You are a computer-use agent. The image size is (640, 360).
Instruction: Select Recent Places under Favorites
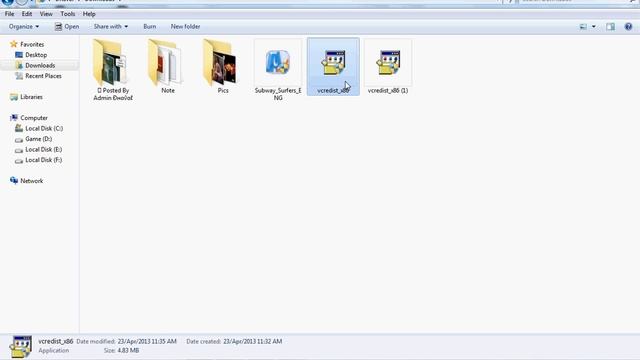point(43,76)
